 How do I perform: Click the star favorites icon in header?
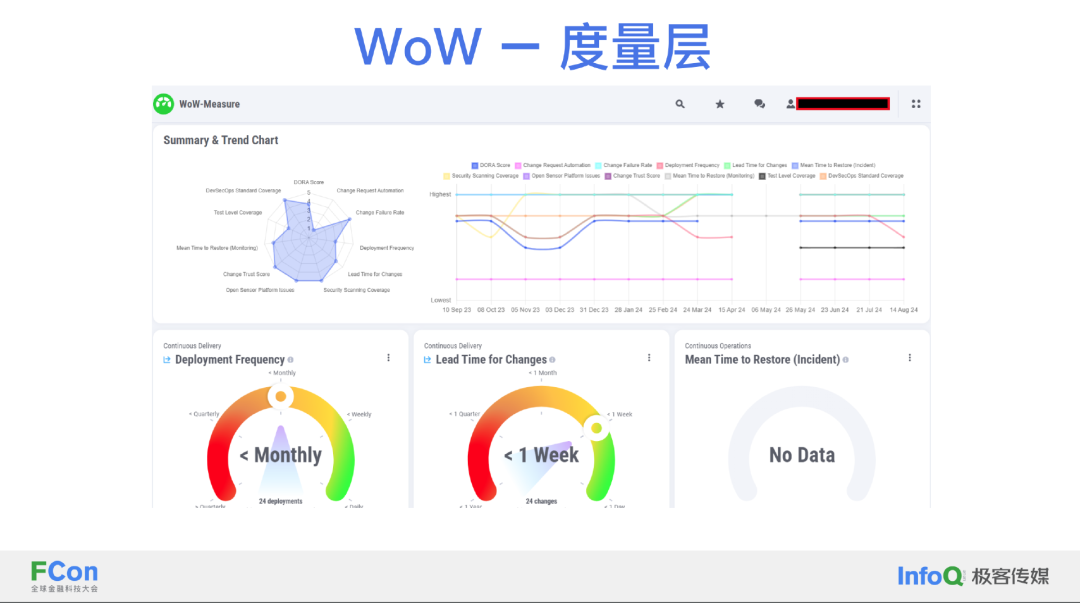(x=720, y=104)
